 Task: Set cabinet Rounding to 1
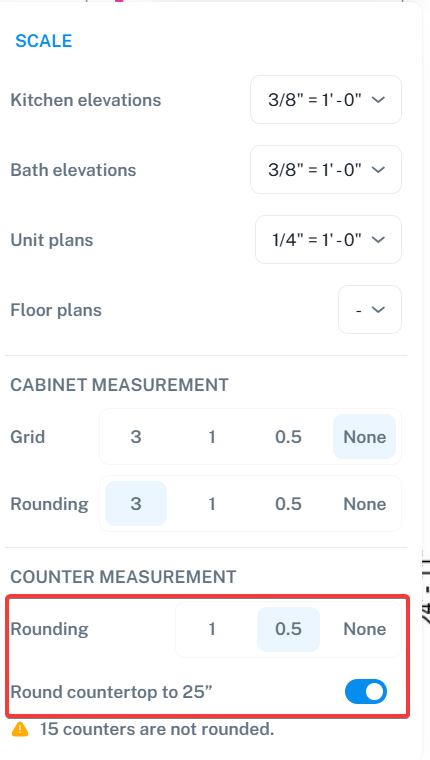[212, 504]
